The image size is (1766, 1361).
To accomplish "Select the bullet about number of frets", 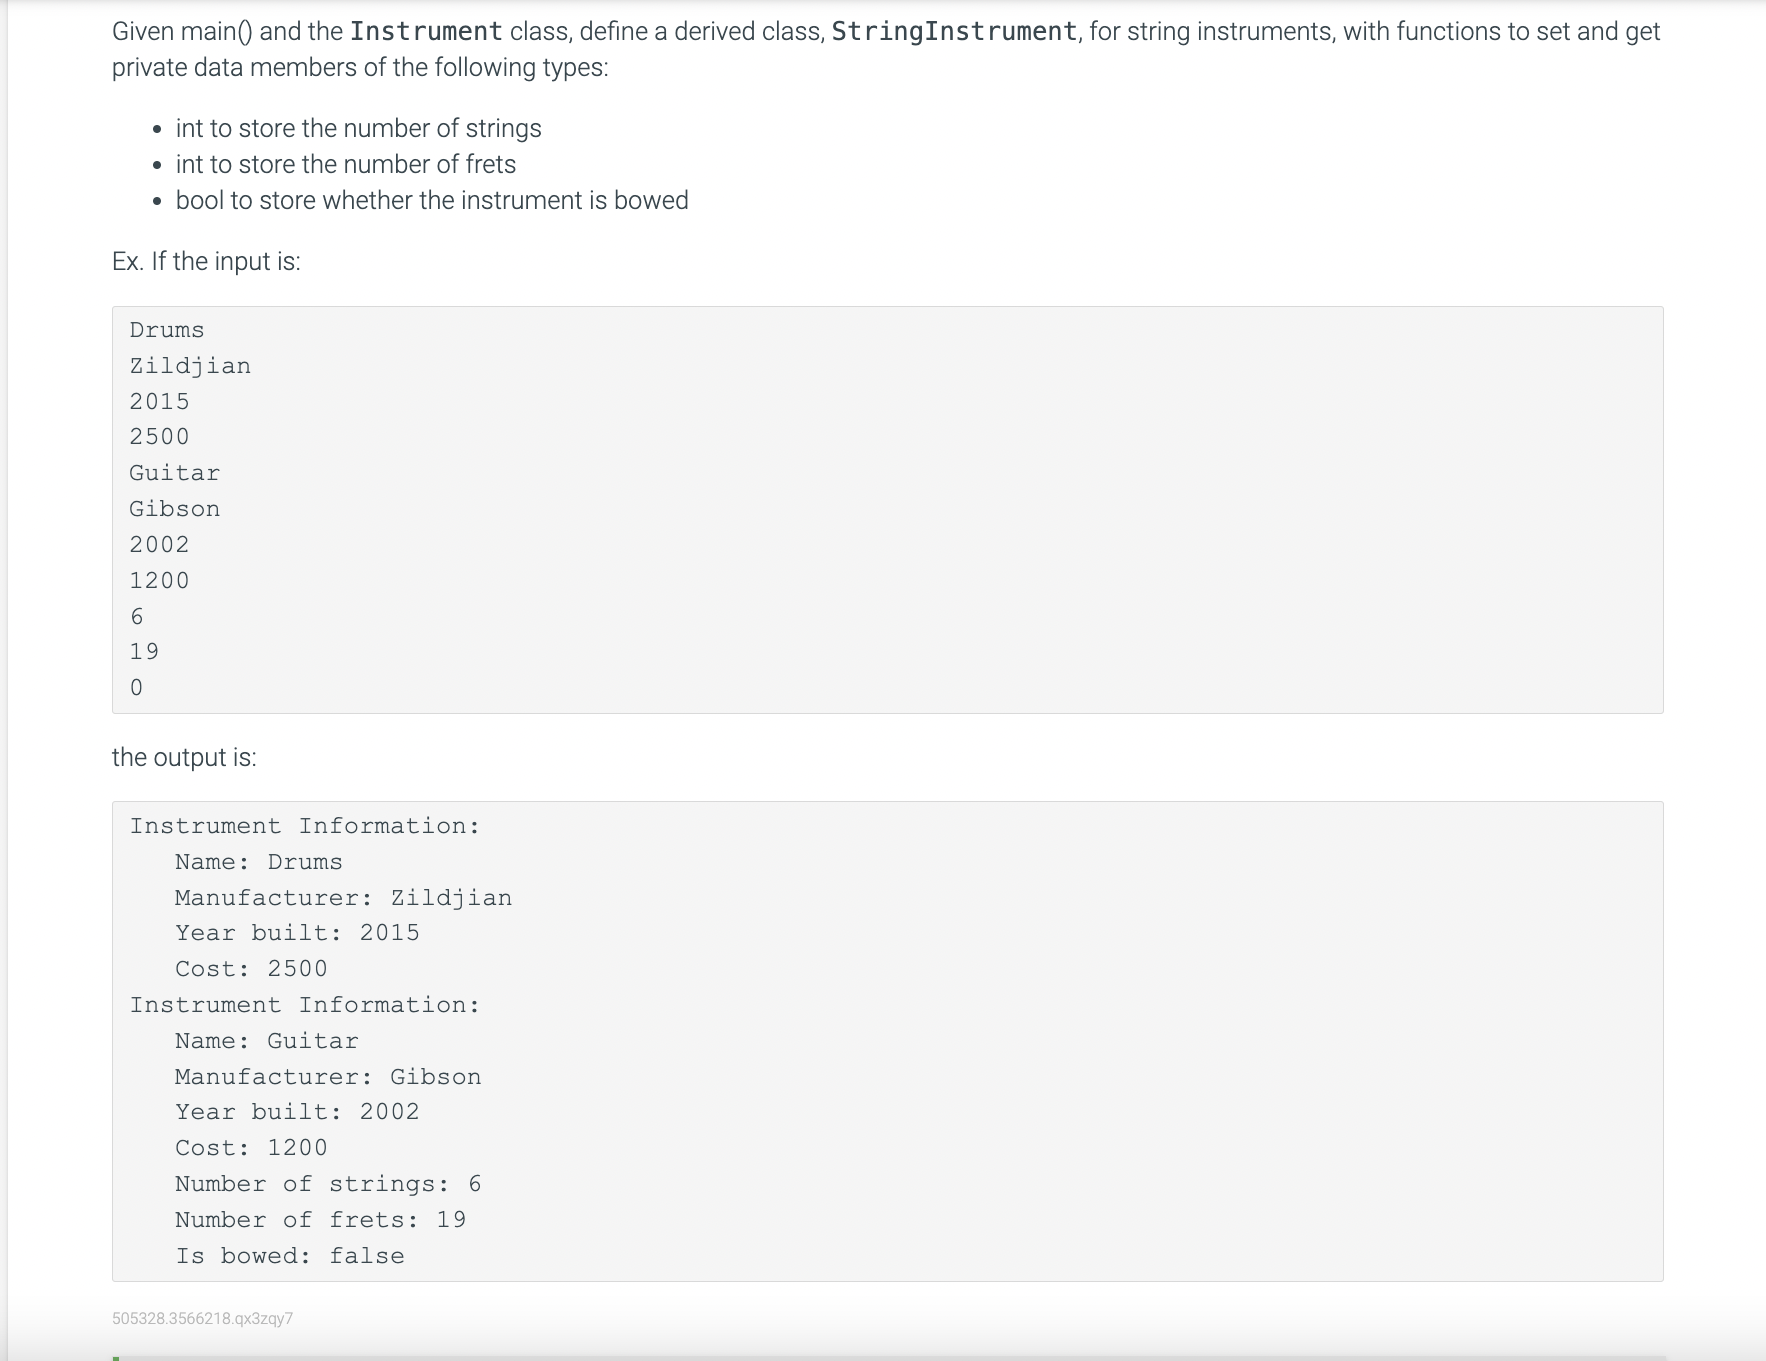I will tap(346, 164).
